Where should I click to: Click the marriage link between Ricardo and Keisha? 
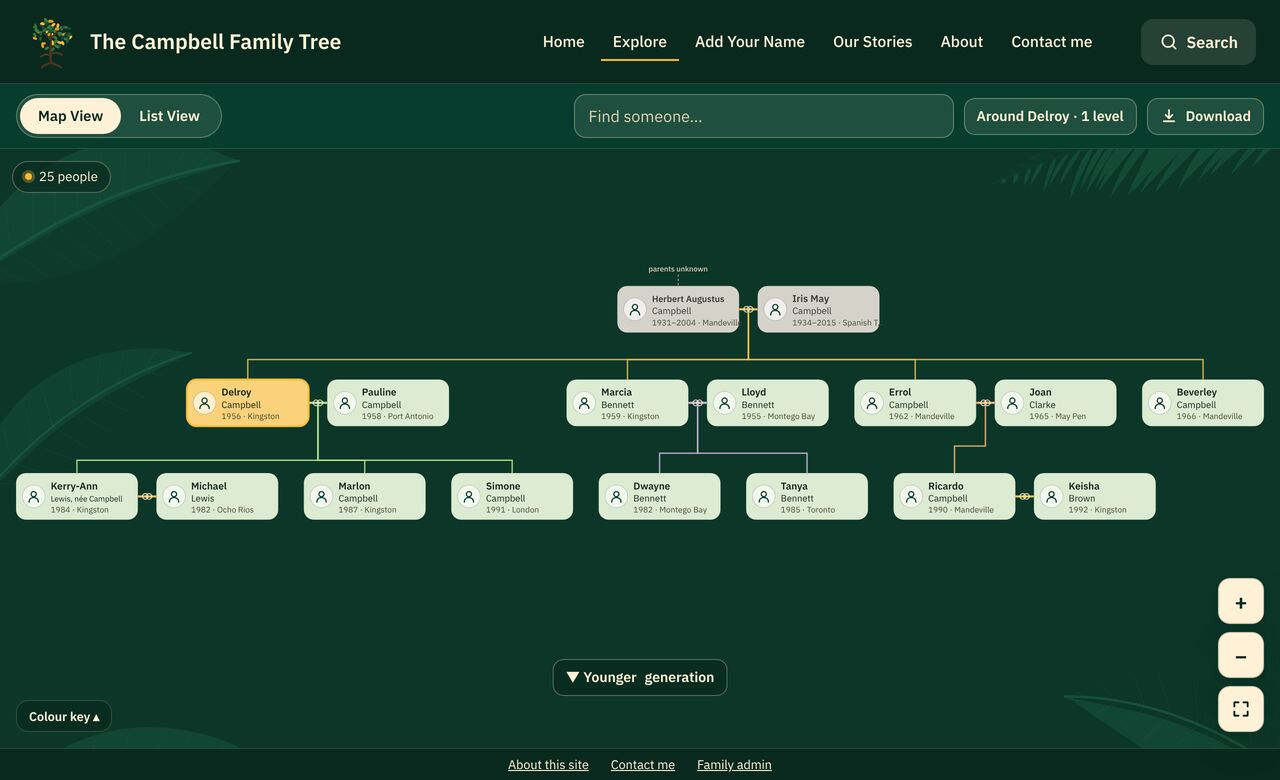[x=1024, y=496]
